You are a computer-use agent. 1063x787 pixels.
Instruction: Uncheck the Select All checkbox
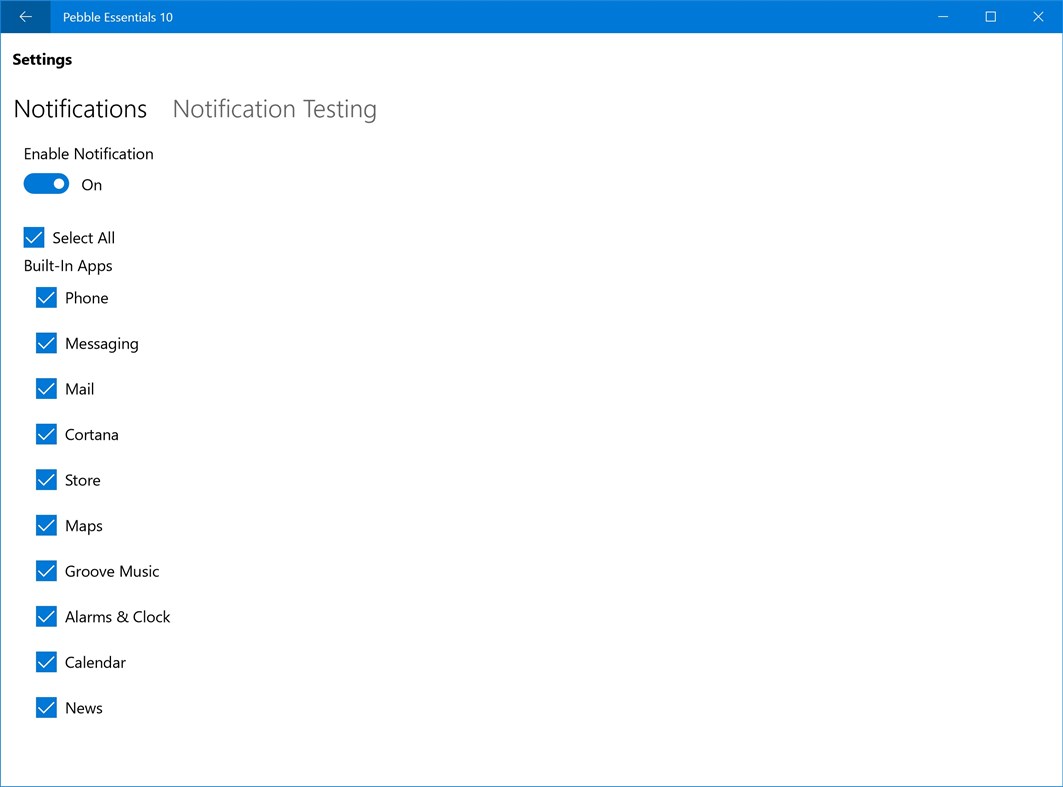33,237
